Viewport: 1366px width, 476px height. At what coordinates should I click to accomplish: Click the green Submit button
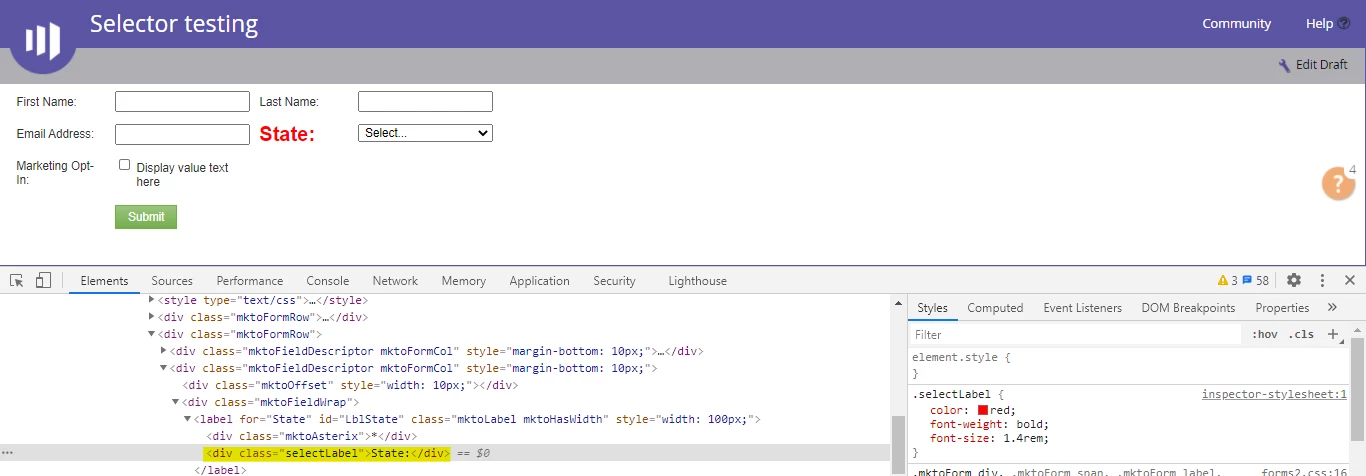pyautogui.click(x=146, y=217)
